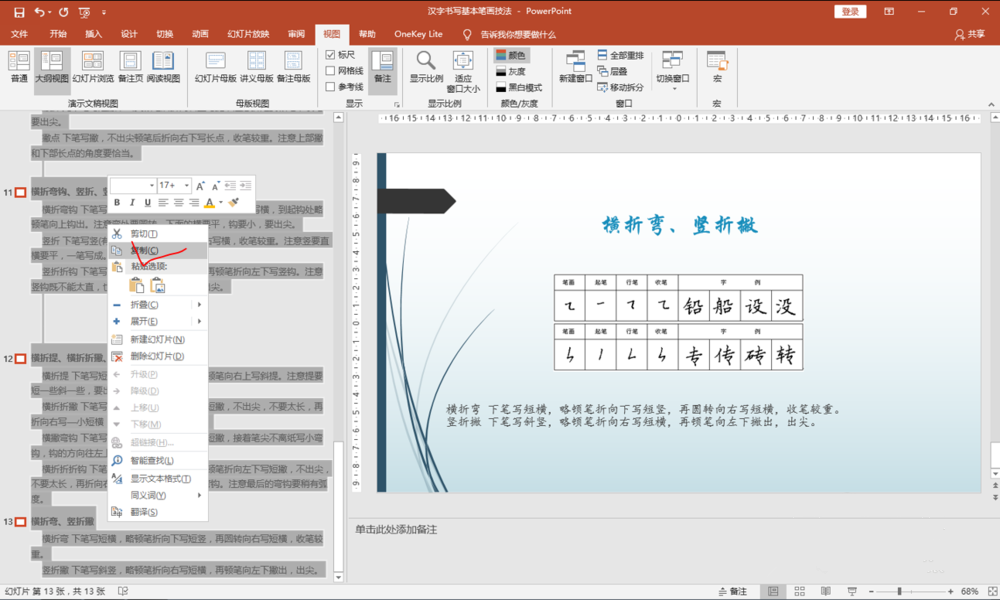The width and height of the screenshot is (1000, 600).
Task: Open the font size dropdown showing 17+
Action: click(x=185, y=186)
